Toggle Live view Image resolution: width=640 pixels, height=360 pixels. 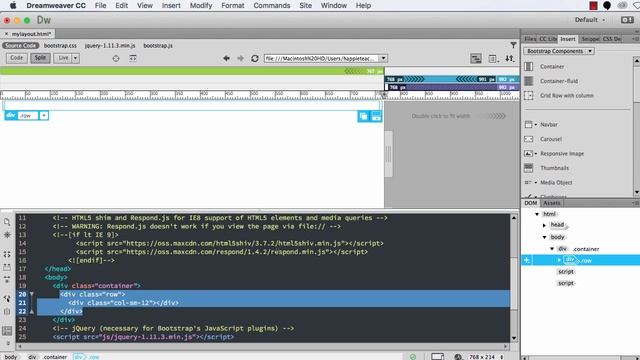click(x=63, y=58)
